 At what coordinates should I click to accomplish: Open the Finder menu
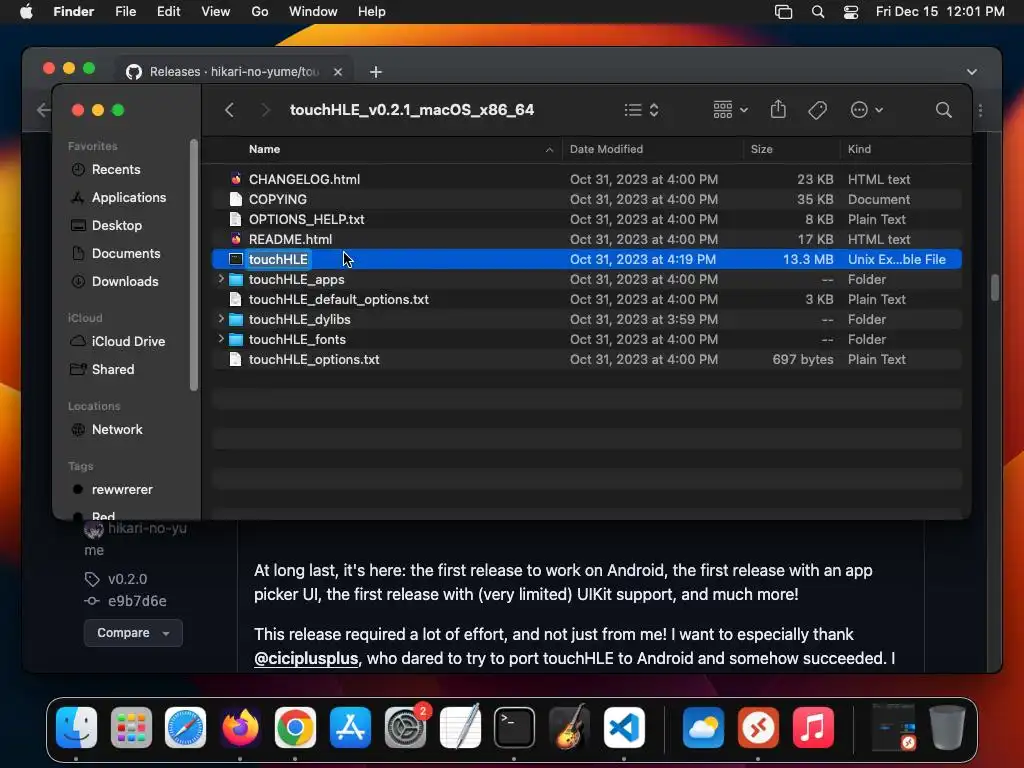click(73, 12)
